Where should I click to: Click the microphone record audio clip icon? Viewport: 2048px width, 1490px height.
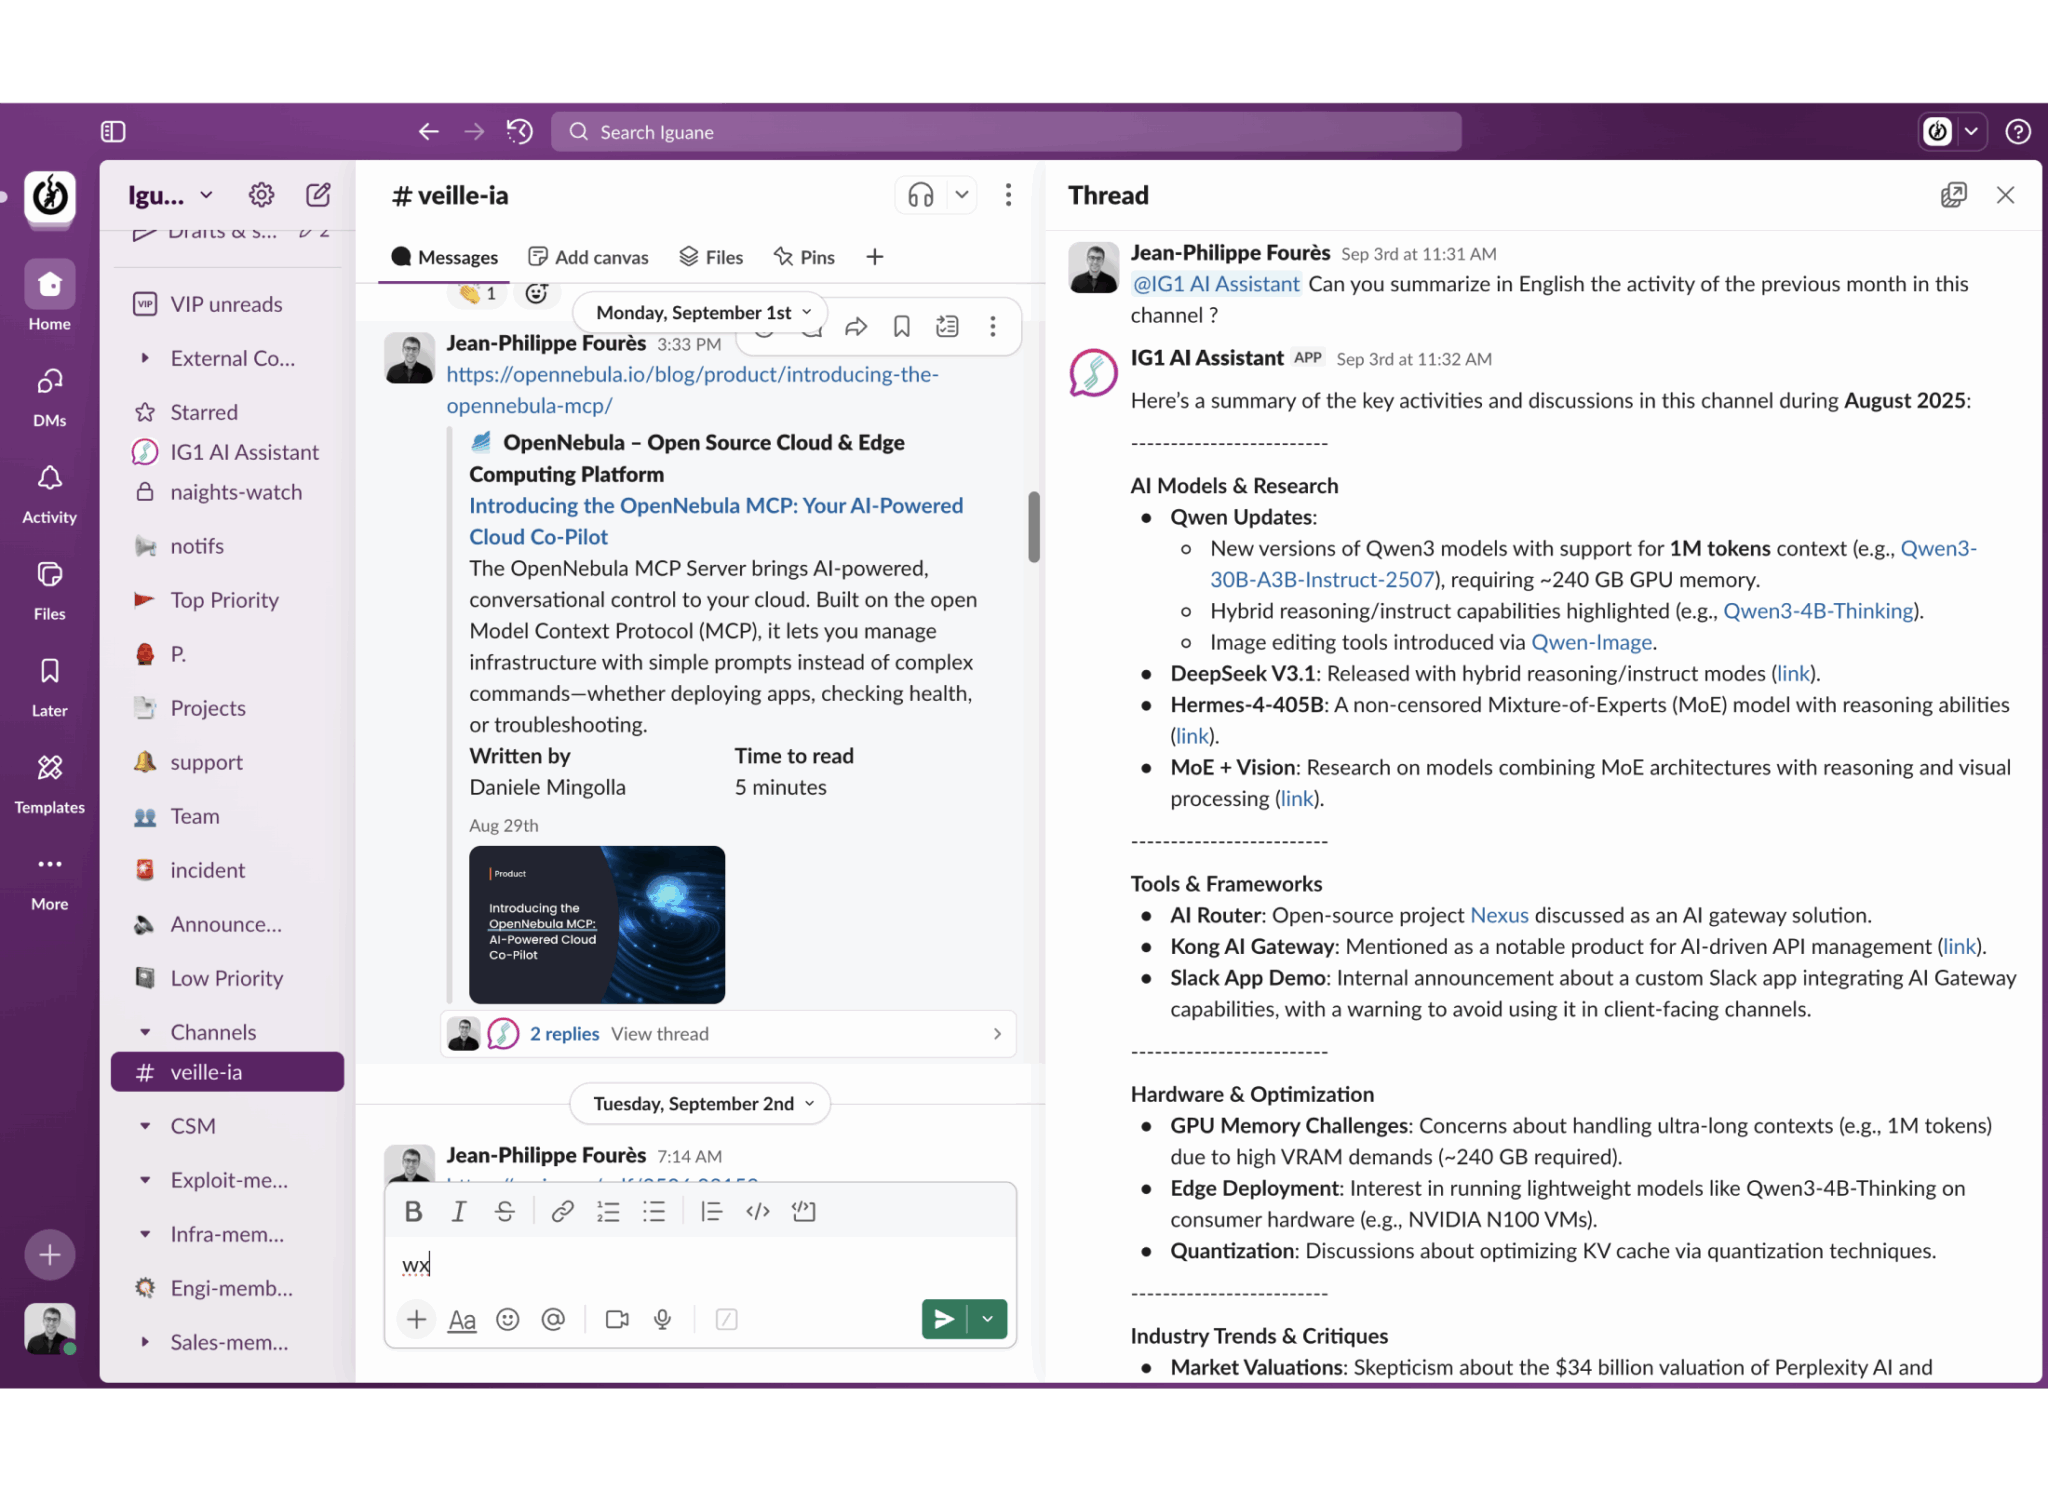pyautogui.click(x=662, y=1320)
